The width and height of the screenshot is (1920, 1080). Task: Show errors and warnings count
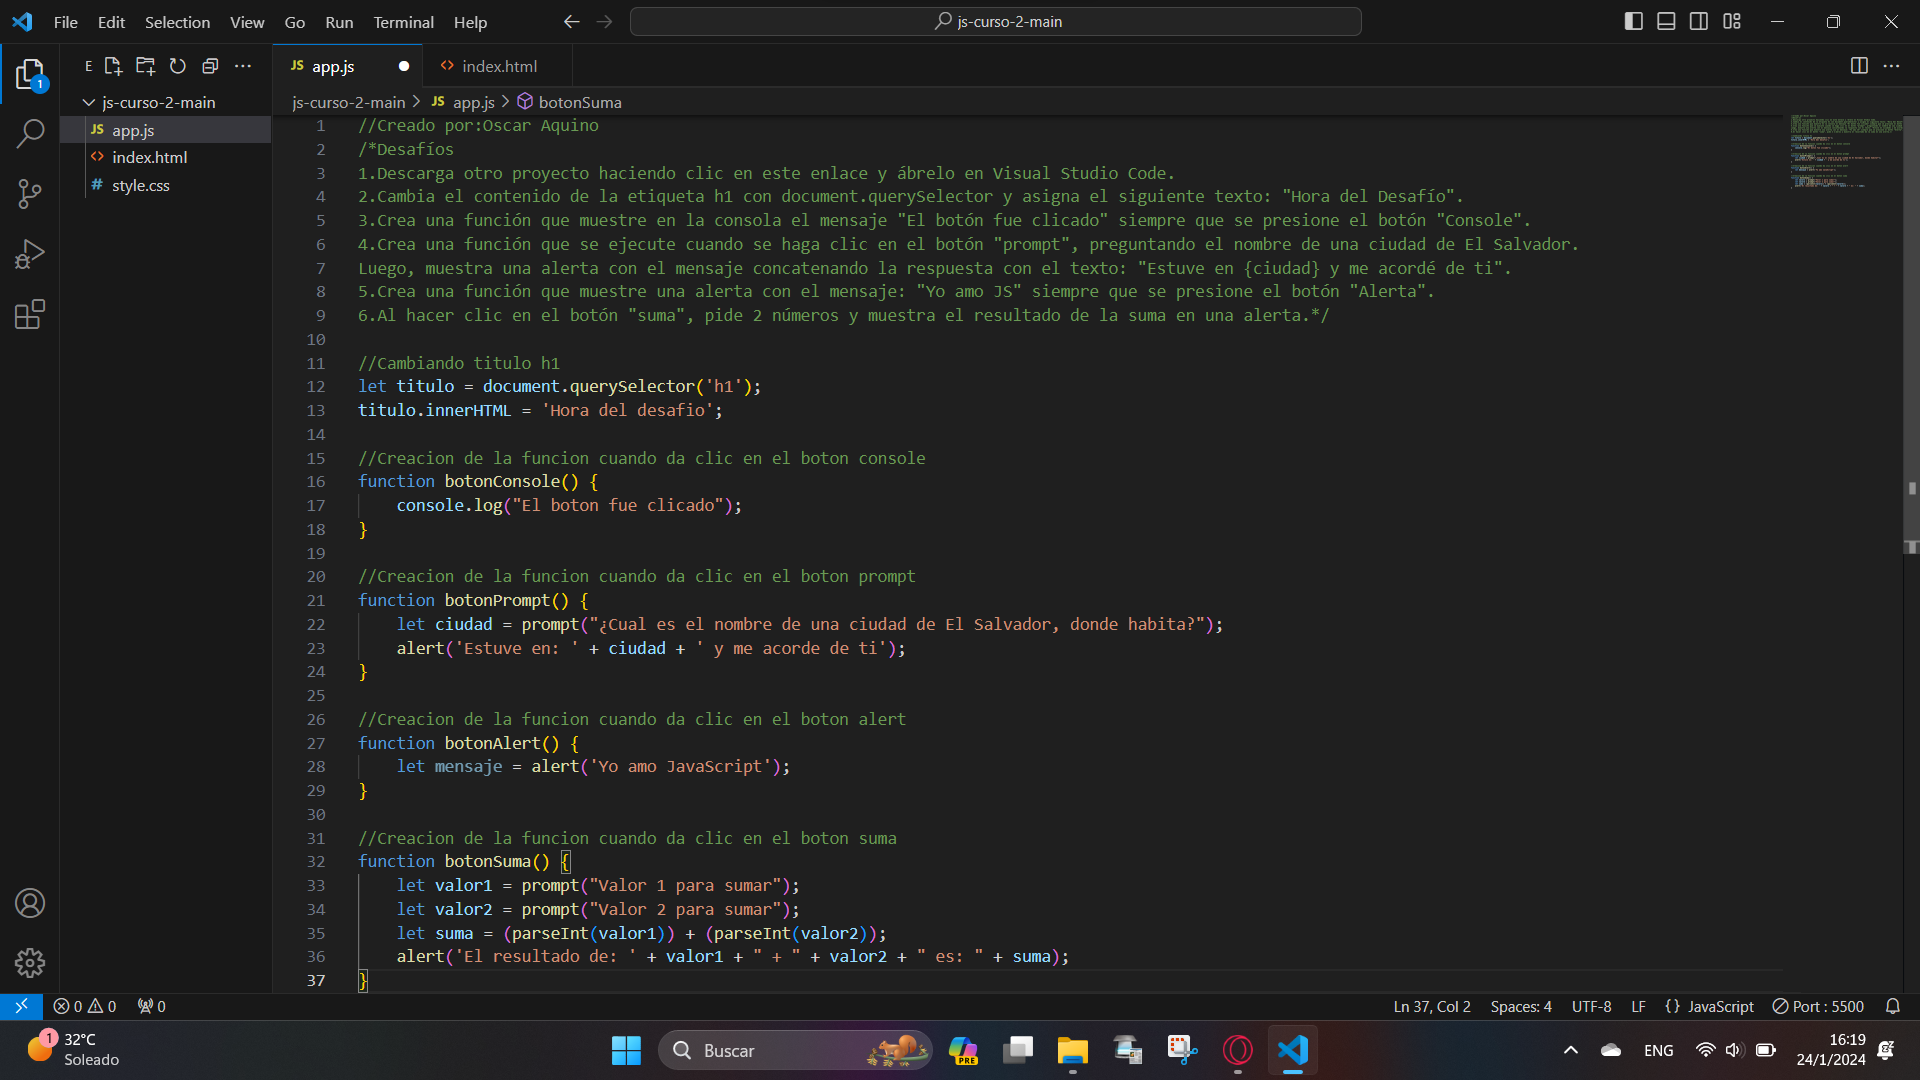pos(85,1006)
